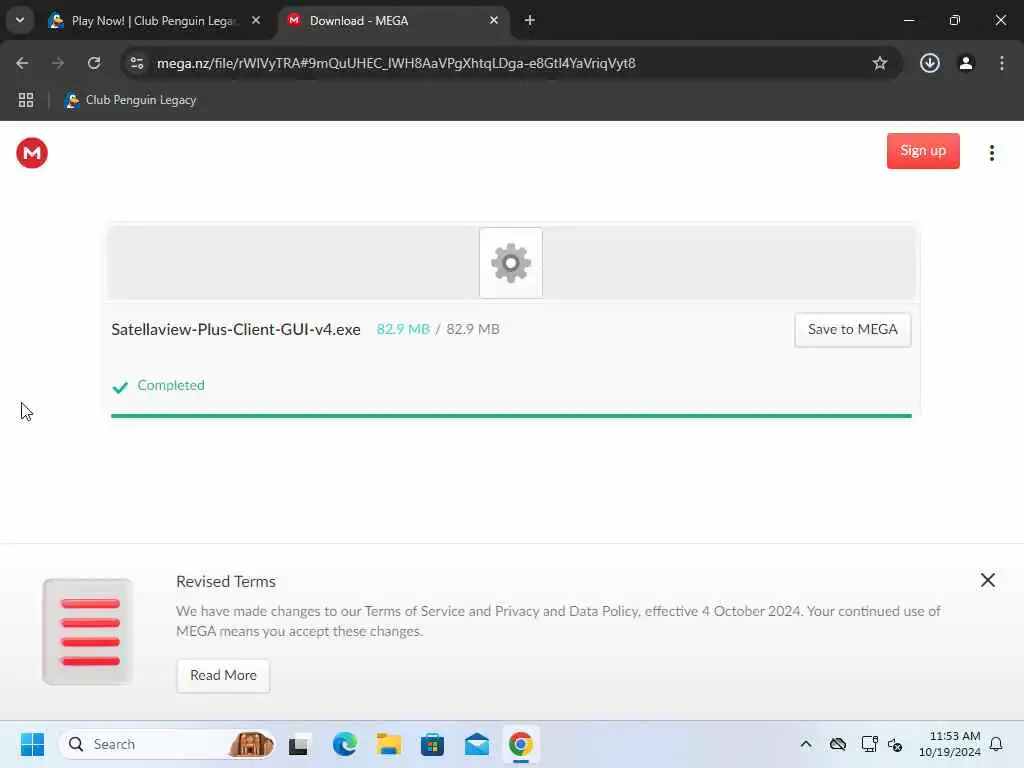Open the clock and date panel
This screenshot has height=768, width=1024.
950,744
